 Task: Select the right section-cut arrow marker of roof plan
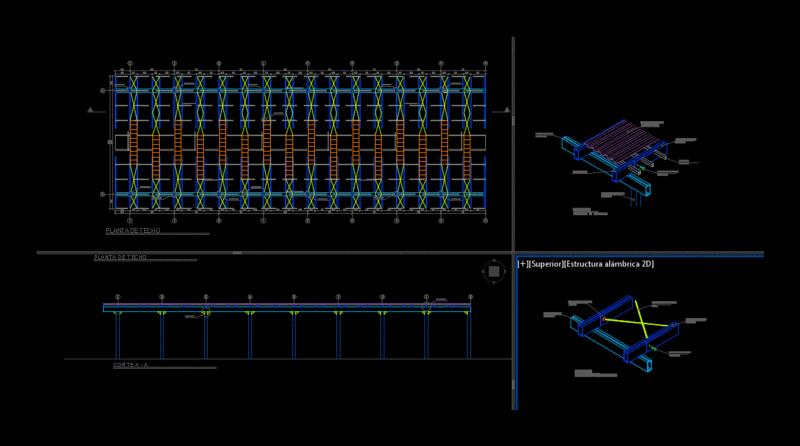coord(507,110)
